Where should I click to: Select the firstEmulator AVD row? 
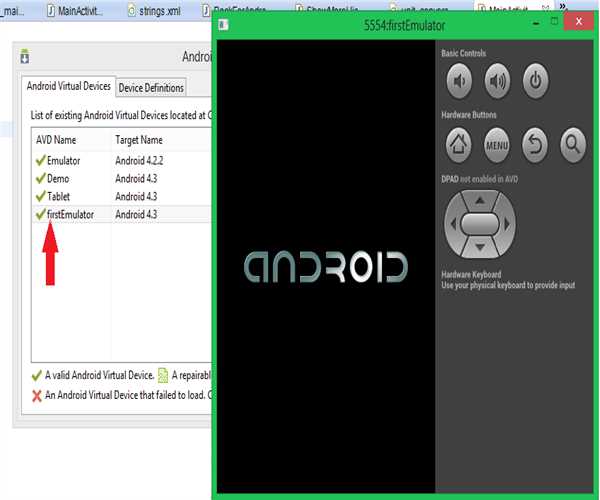[x=77, y=214]
